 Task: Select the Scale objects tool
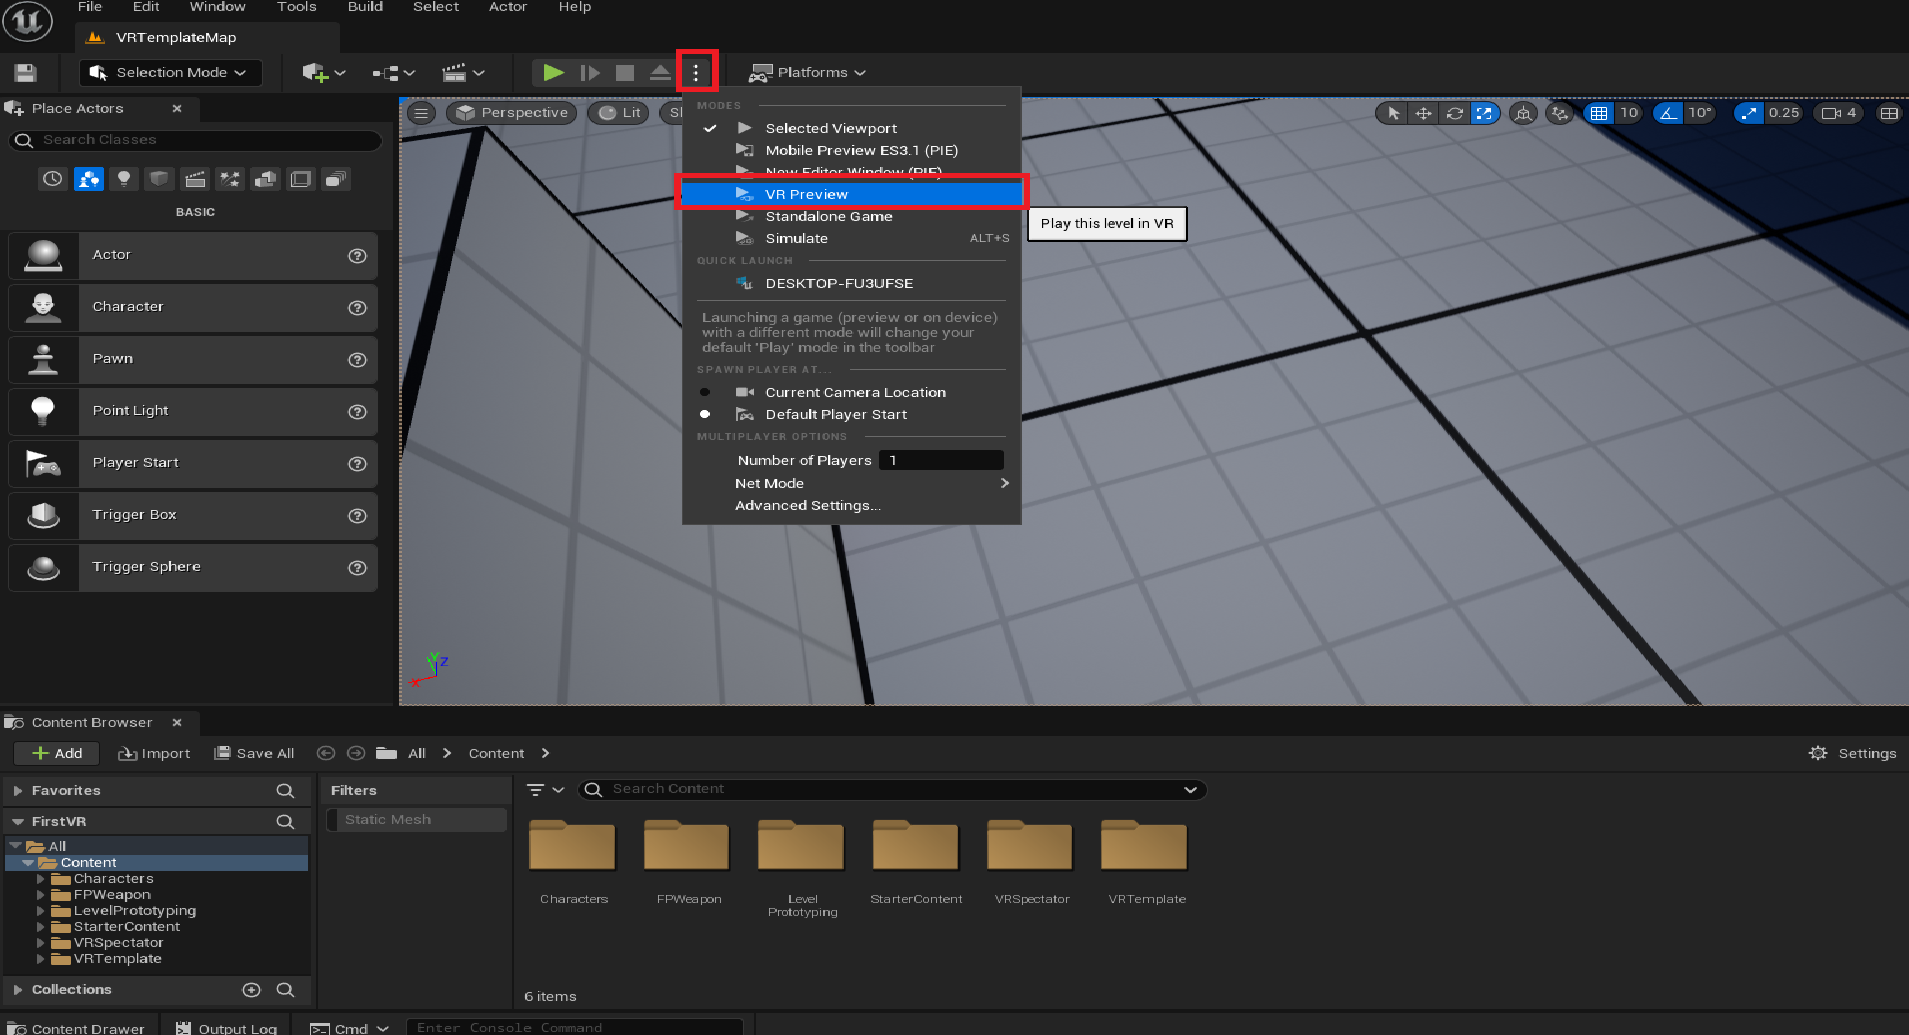coord(1484,113)
